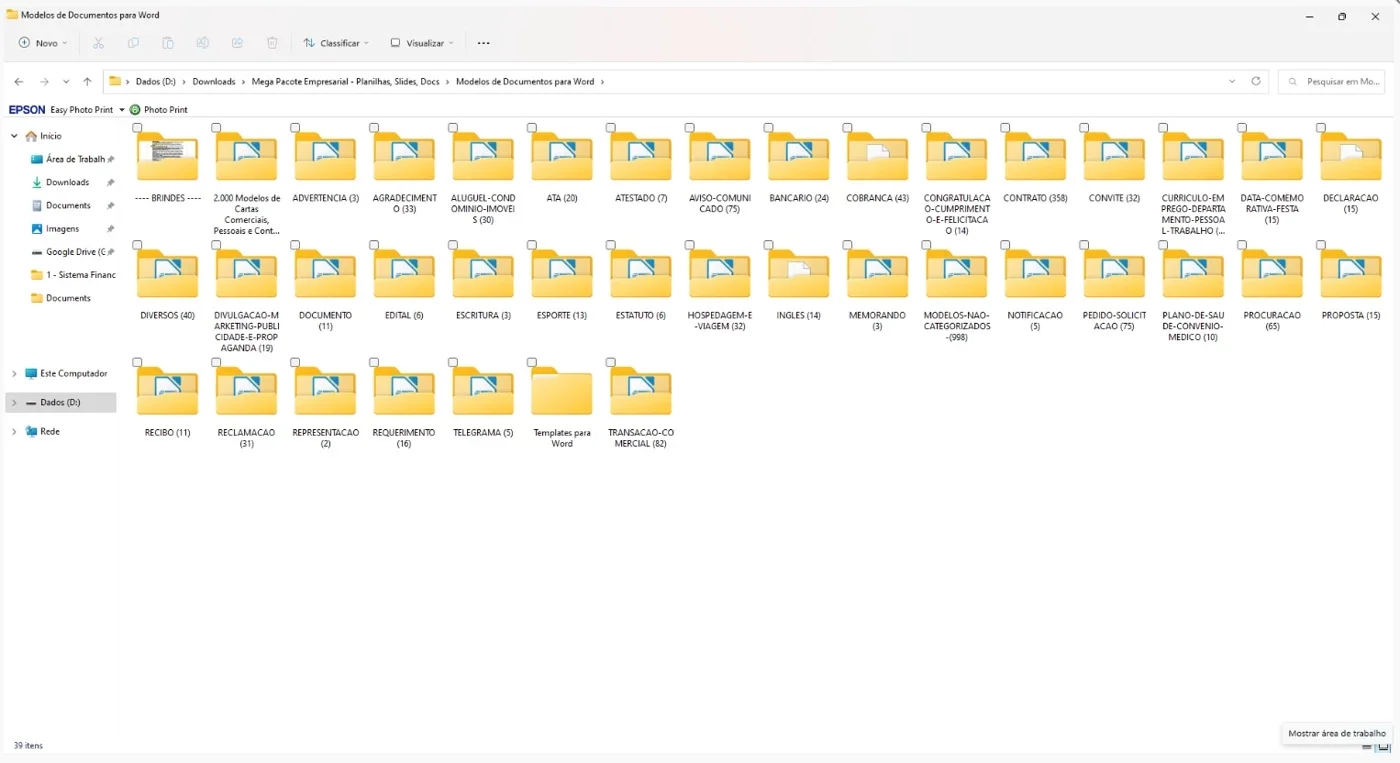Tick the checkbox of ADVERTENCIA (3) folder
This screenshot has width=1400, height=763.
(x=295, y=128)
